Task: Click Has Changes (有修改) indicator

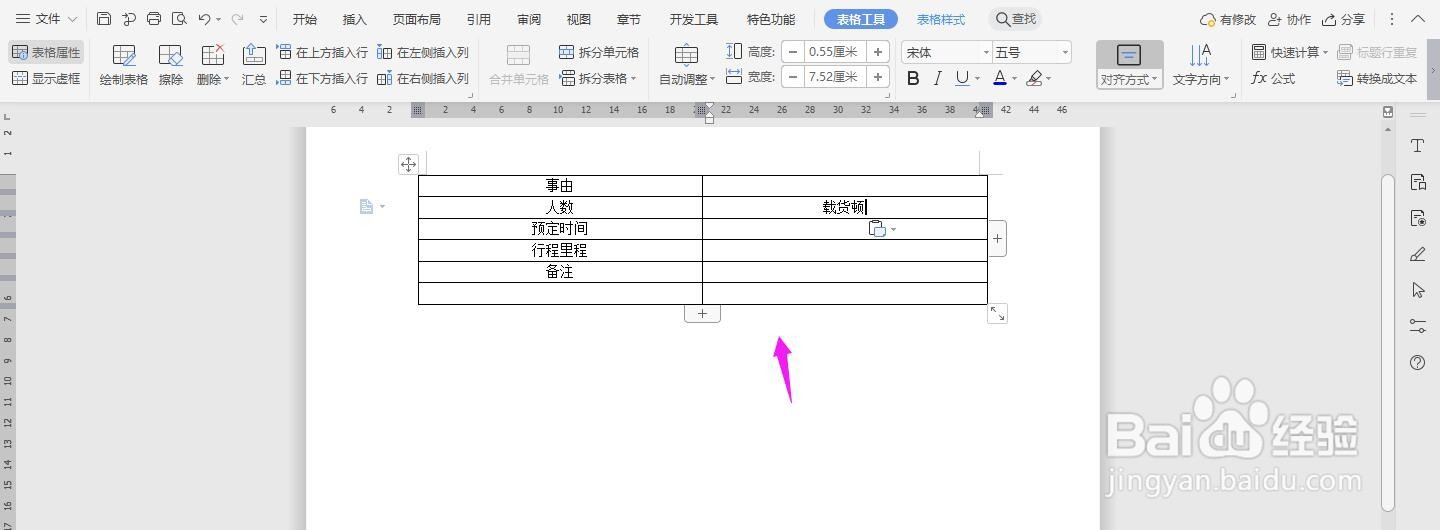Action: (x=1227, y=19)
